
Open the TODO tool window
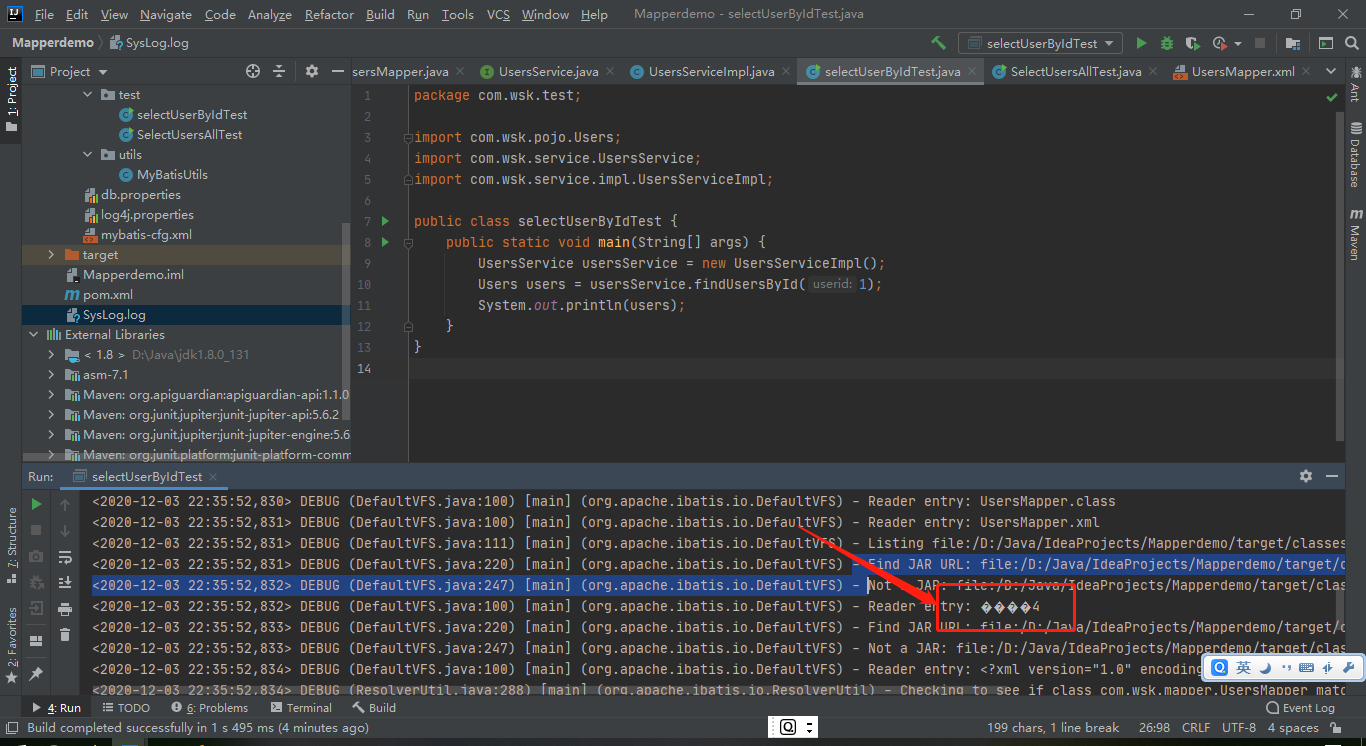pos(126,707)
